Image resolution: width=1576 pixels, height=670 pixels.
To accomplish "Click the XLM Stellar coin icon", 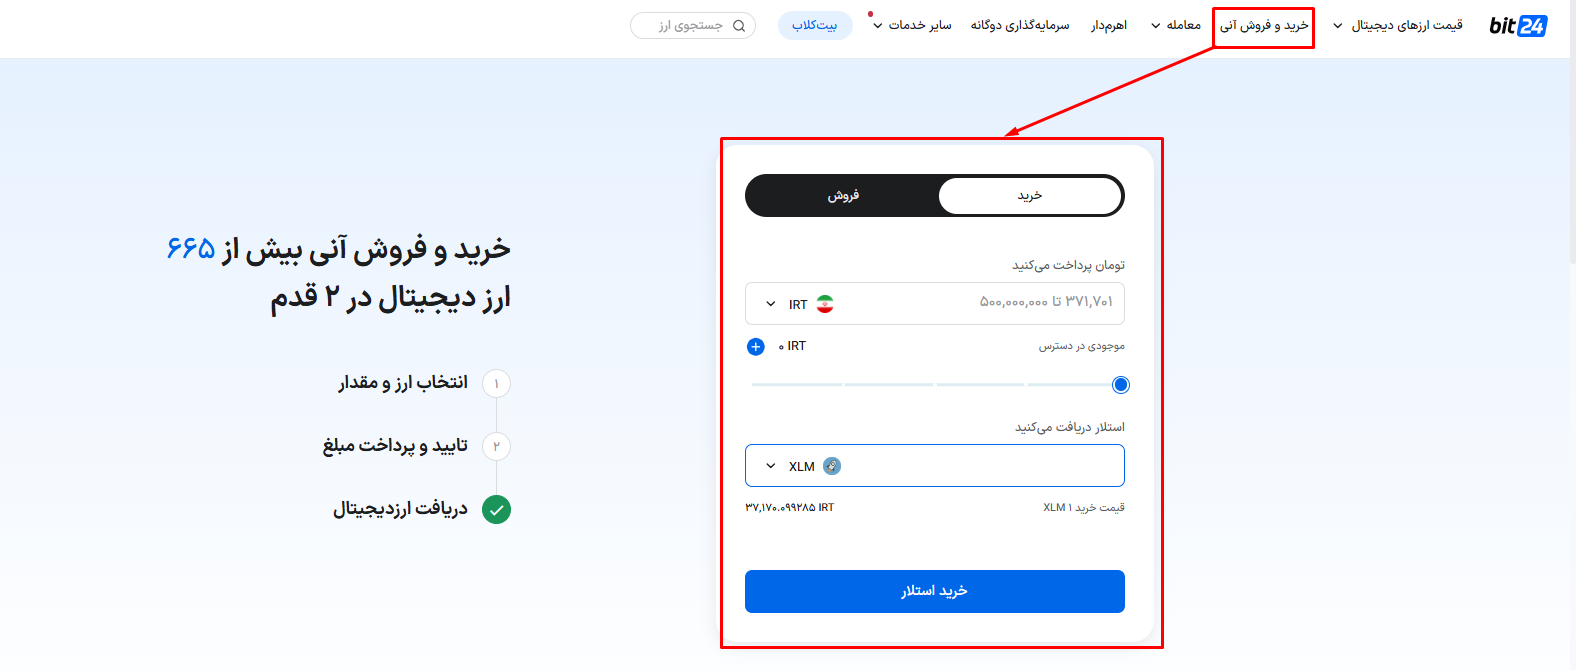I will tap(832, 466).
